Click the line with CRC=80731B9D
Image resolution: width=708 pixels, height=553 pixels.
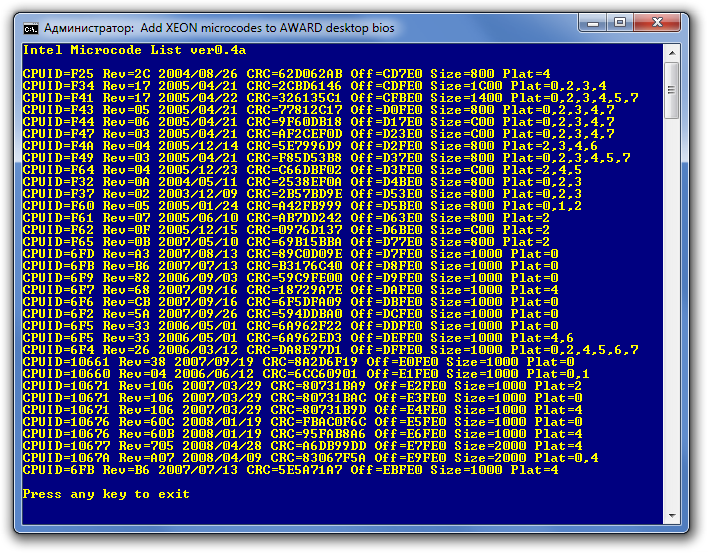point(303,410)
